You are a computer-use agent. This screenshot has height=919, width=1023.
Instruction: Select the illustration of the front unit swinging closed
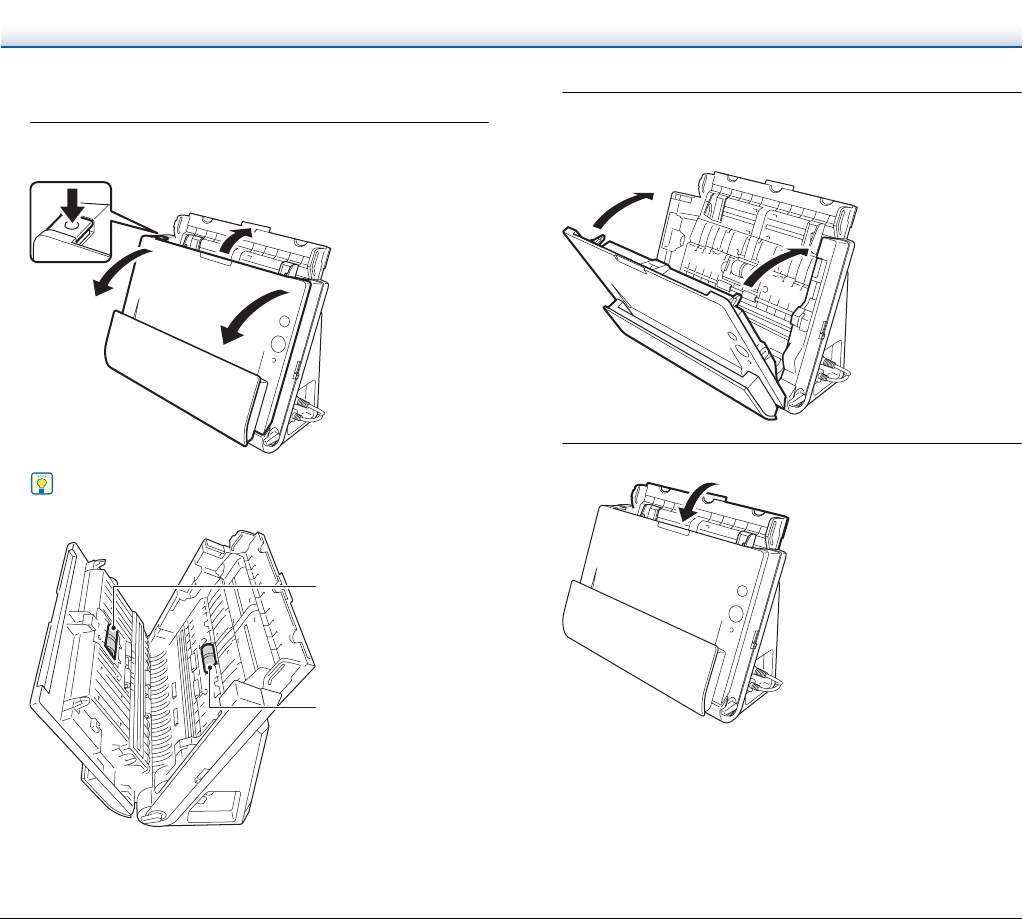pyautogui.click(x=709, y=297)
